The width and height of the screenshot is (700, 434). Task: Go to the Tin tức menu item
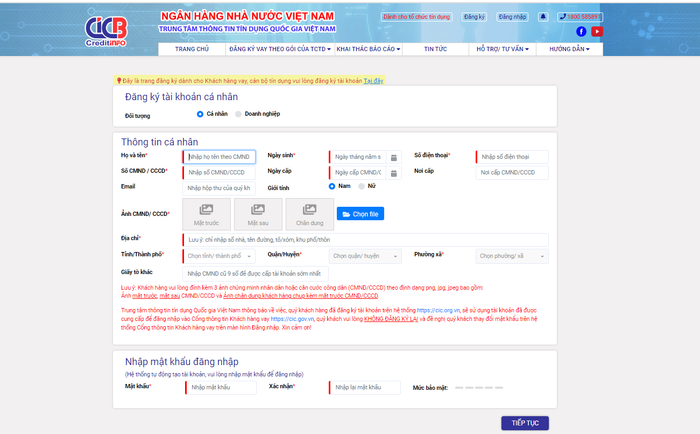[x=435, y=48]
